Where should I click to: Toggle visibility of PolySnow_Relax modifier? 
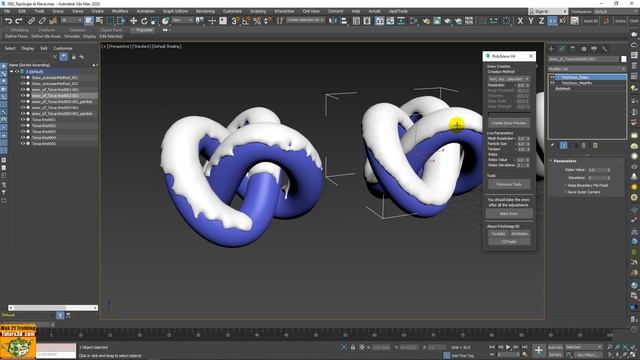click(x=552, y=77)
